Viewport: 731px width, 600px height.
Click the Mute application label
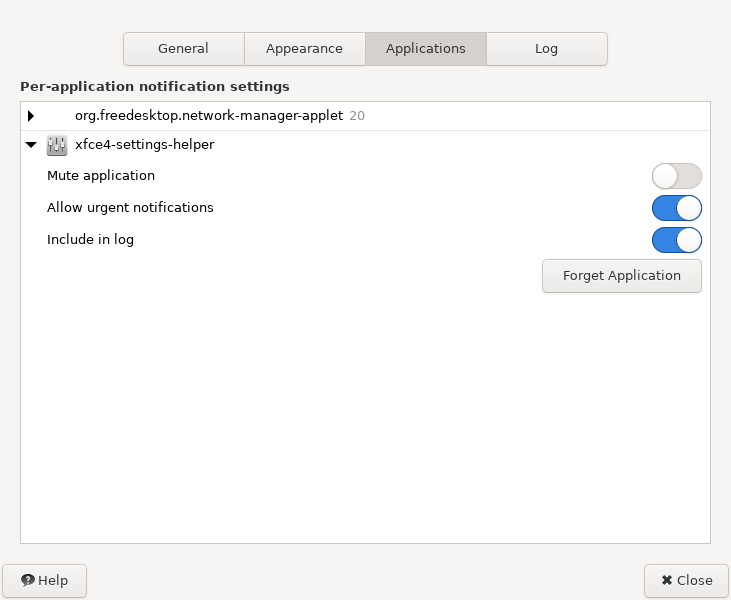[x=101, y=176]
